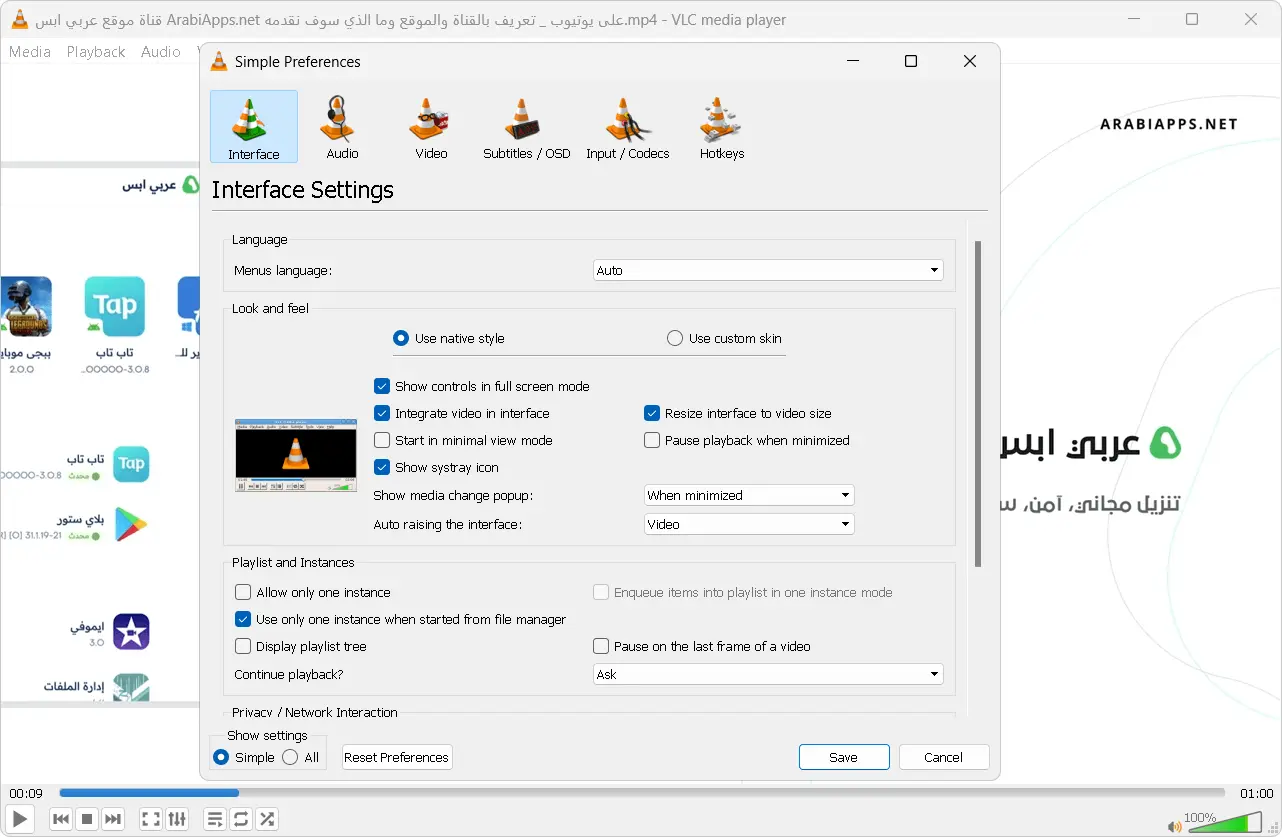This screenshot has height=837, width=1282.
Task: Select the Use custom skin option
Action: click(675, 337)
